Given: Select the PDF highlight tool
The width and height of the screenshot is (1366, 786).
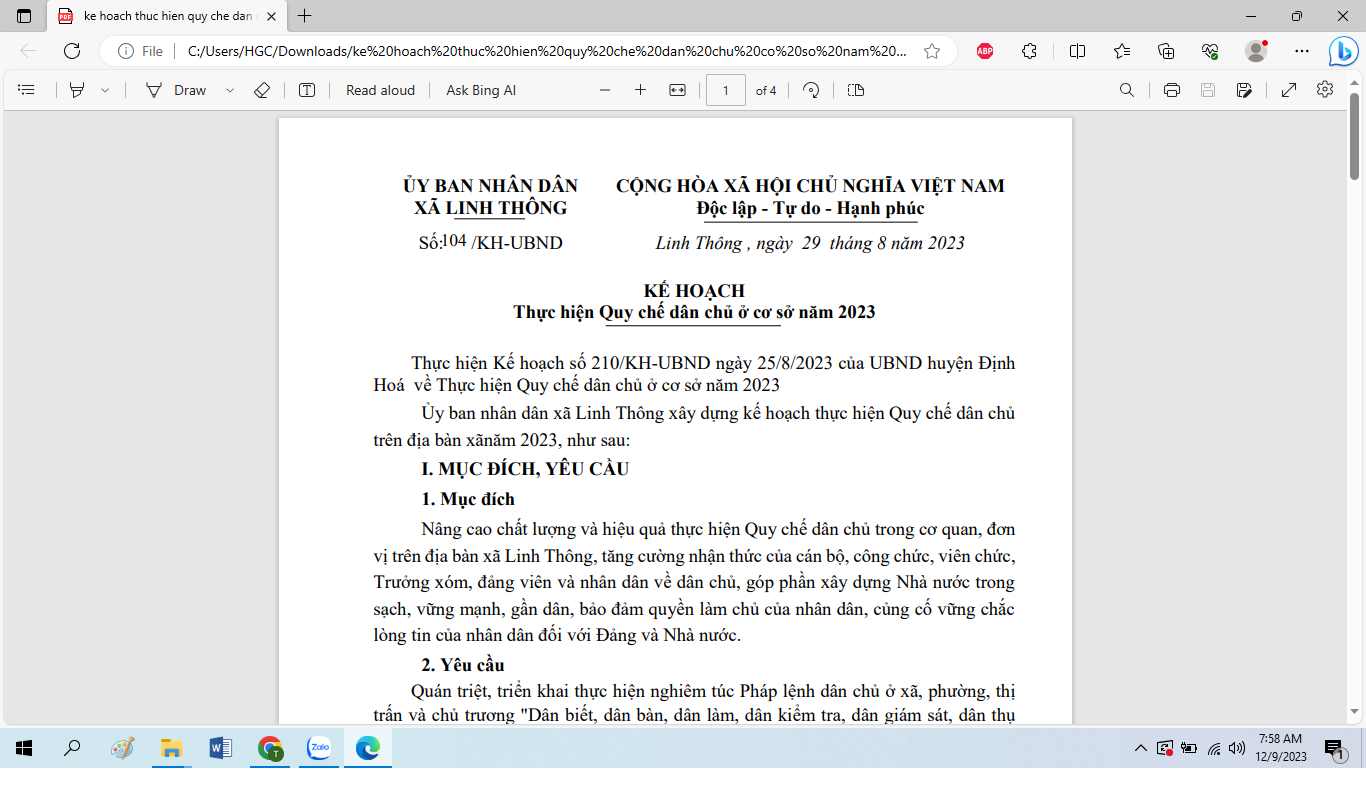Looking at the screenshot, I should (77, 90).
